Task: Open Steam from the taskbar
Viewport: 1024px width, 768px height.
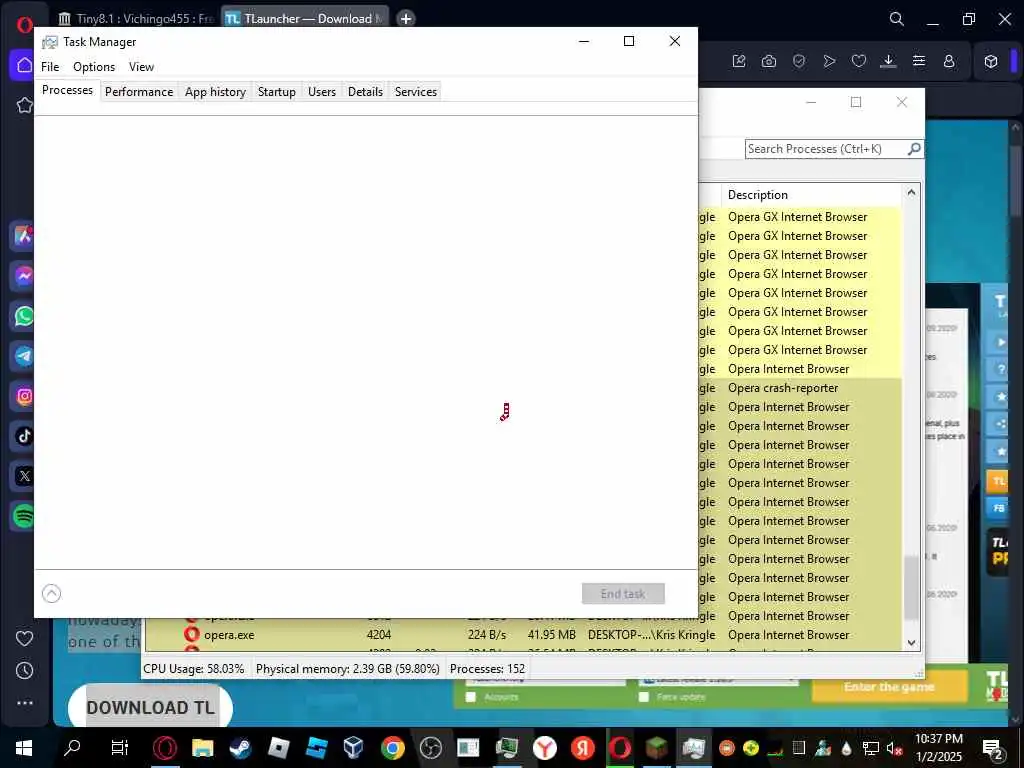Action: point(240,748)
